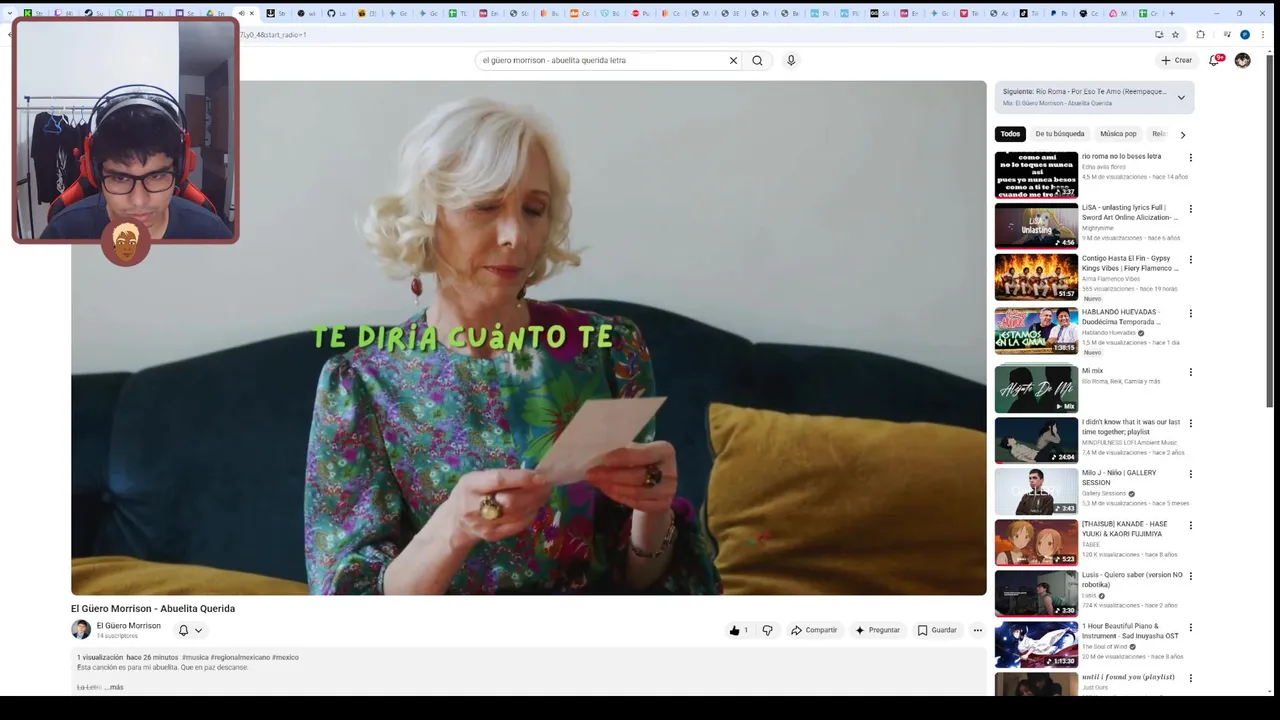Select the 'Todos' filter chip

1011,134
